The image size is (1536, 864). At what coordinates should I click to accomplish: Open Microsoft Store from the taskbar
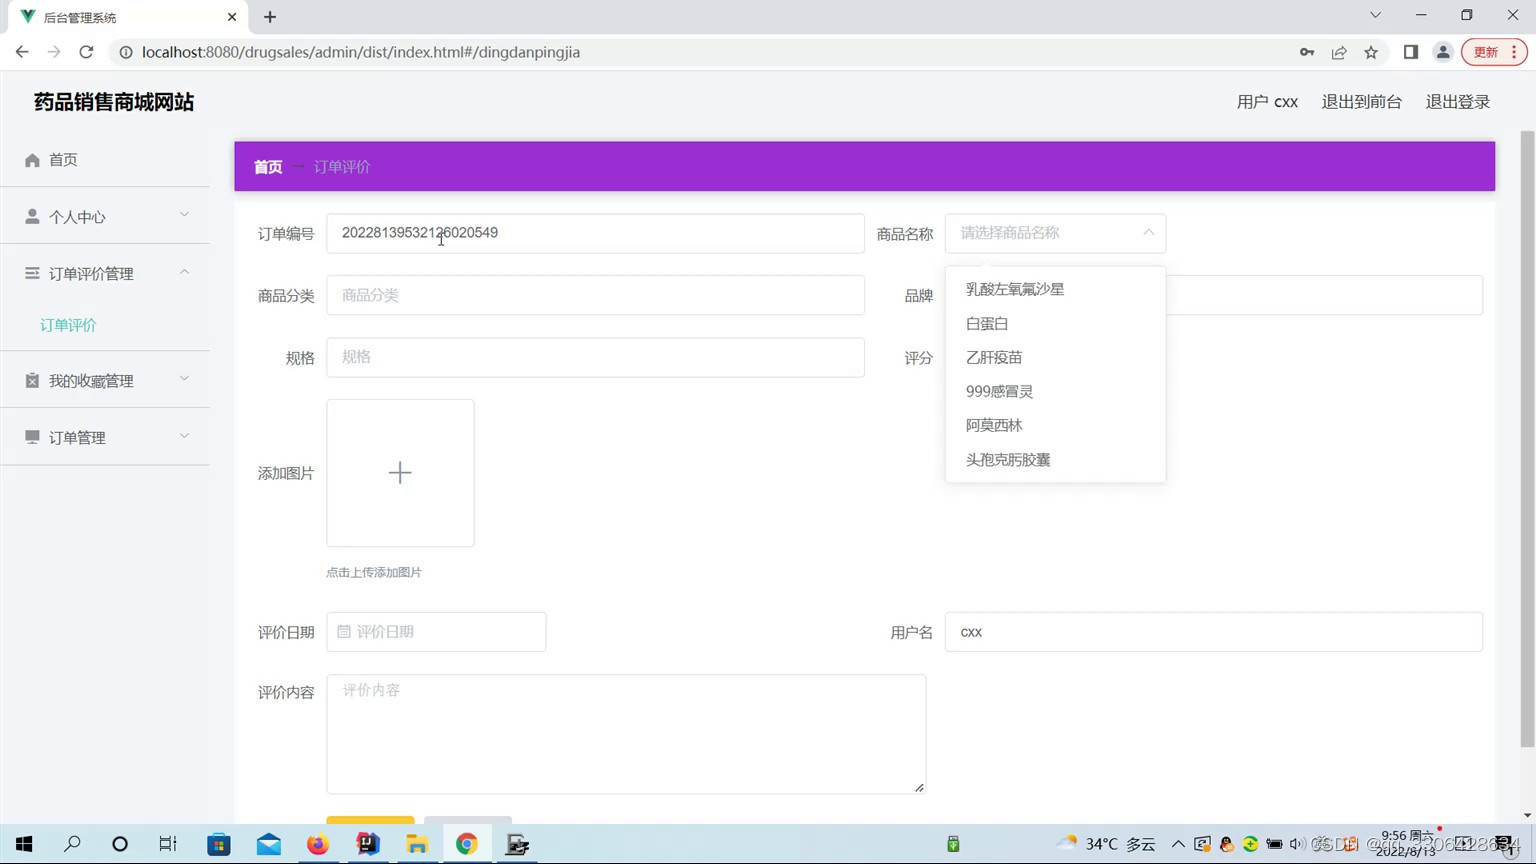pos(218,844)
